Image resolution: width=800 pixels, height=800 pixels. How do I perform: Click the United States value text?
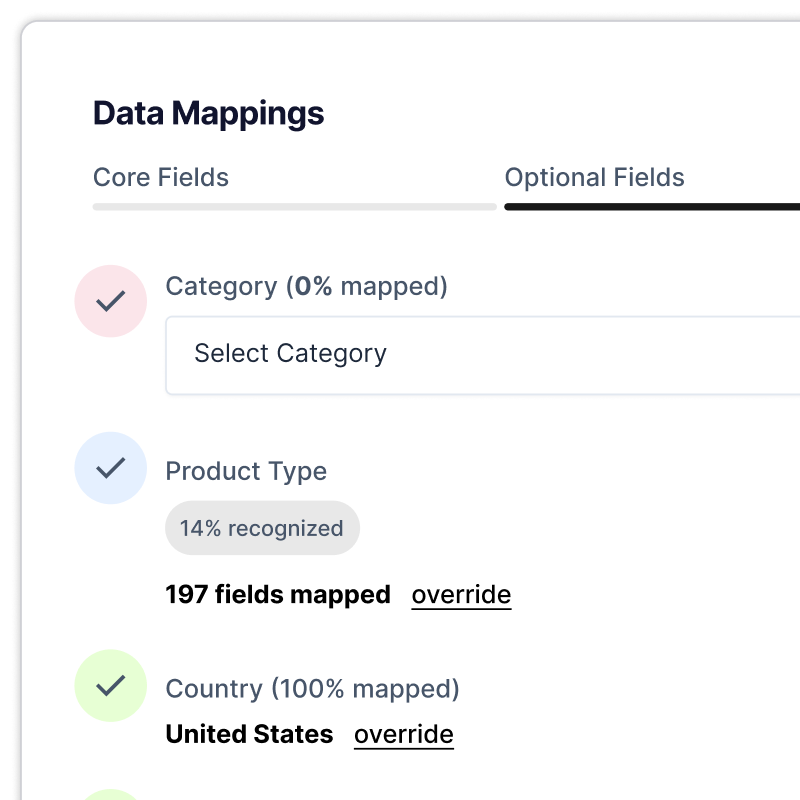coord(249,734)
